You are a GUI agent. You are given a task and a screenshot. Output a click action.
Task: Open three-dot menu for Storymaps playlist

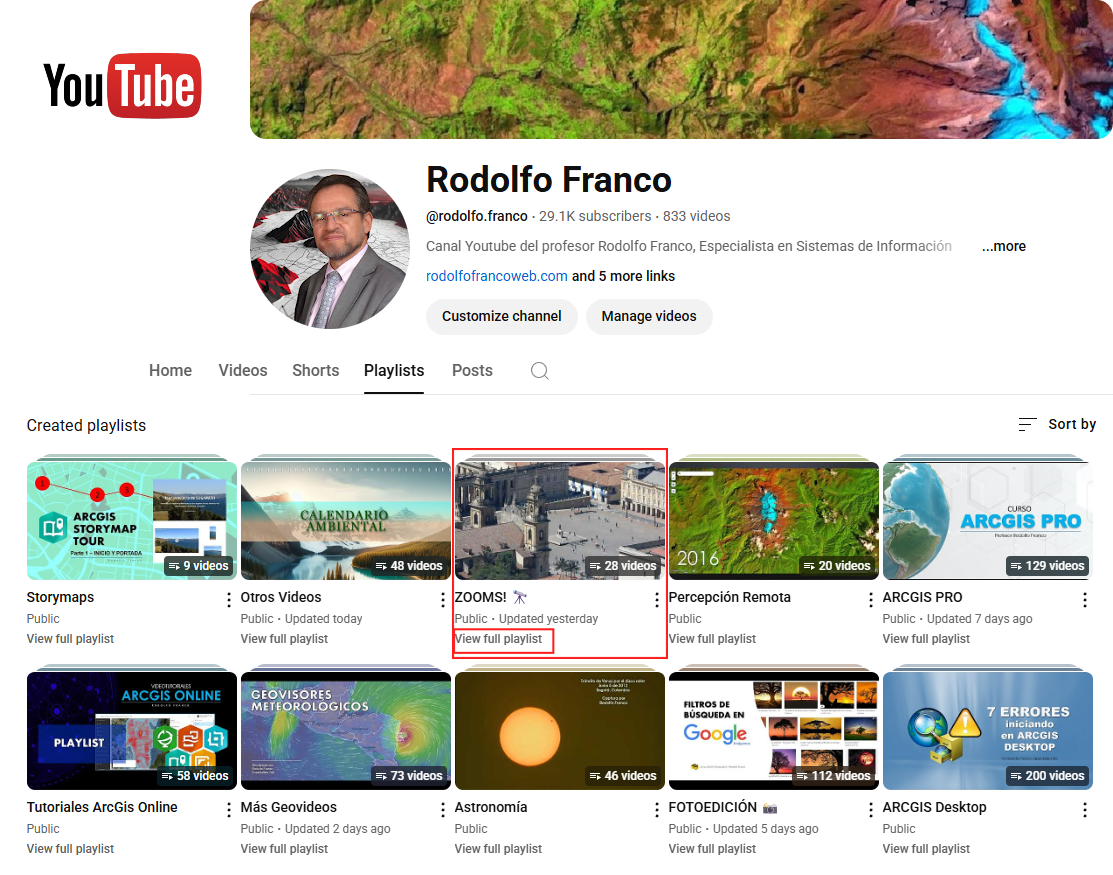[x=229, y=600]
